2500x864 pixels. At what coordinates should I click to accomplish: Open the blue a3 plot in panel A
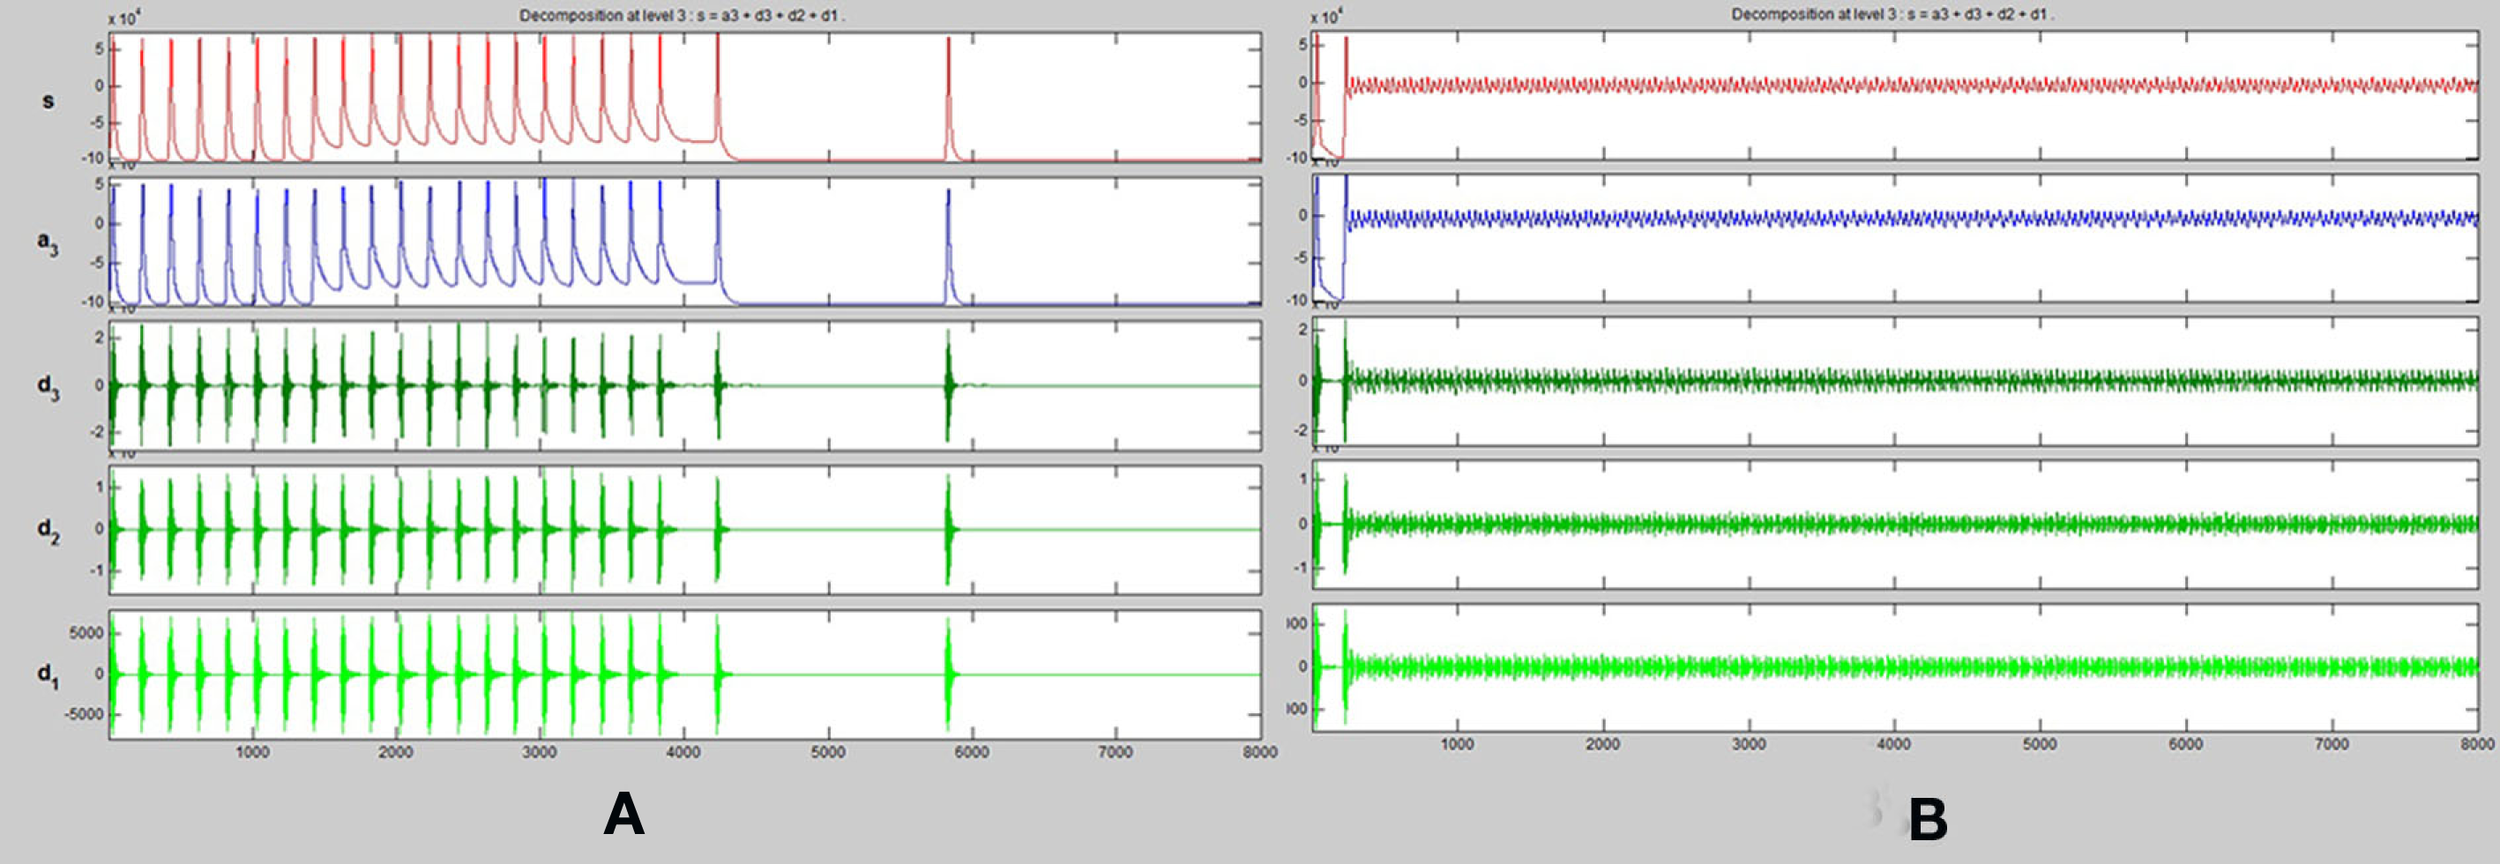click(x=685, y=242)
